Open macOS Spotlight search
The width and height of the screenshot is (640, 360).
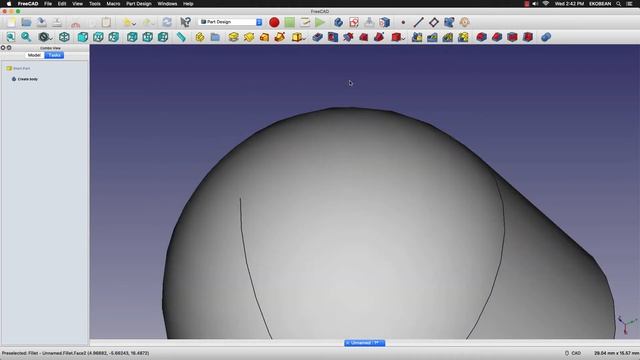tap(618, 4)
